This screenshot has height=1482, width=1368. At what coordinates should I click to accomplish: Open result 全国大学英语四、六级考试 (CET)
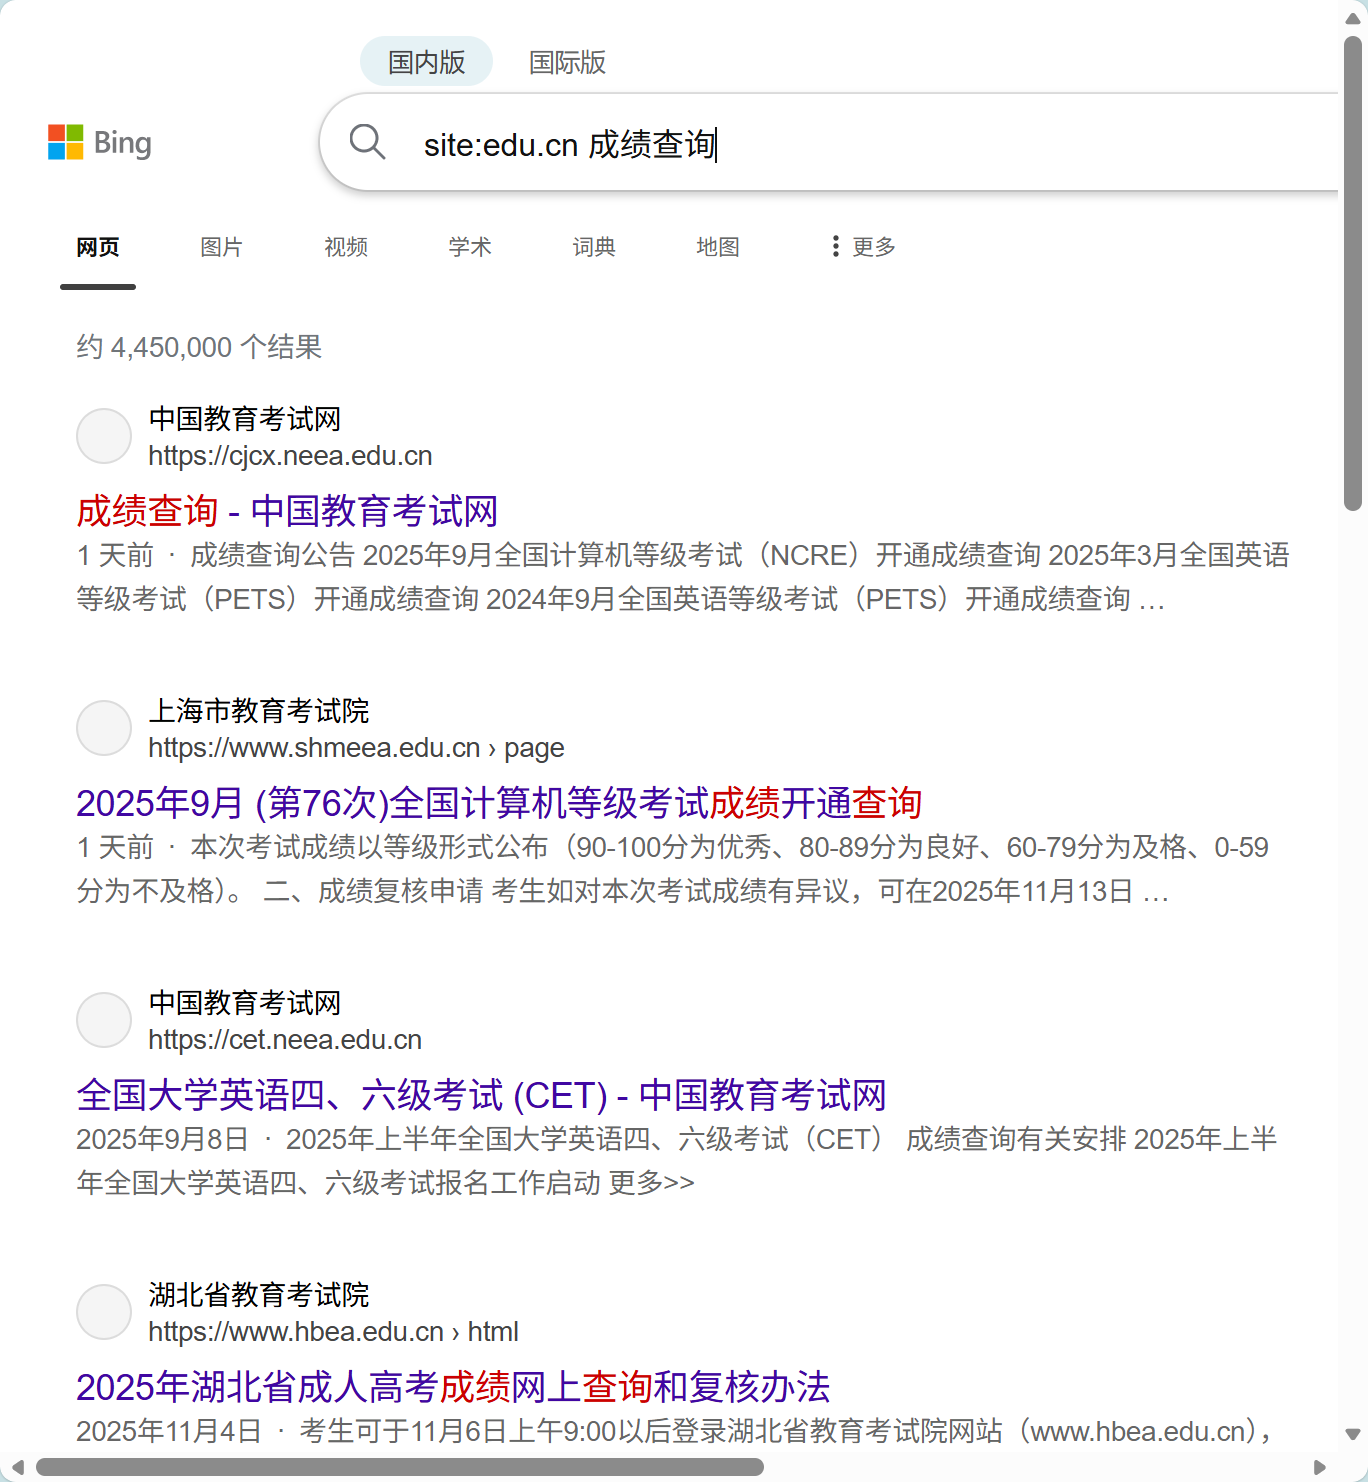pyautogui.click(x=481, y=1095)
